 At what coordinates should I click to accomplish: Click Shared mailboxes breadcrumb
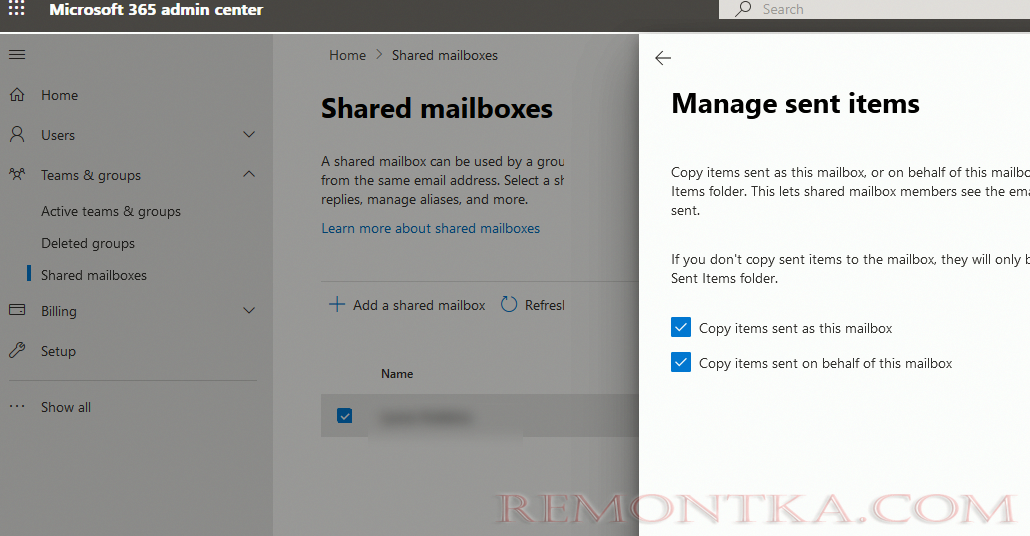[445, 56]
